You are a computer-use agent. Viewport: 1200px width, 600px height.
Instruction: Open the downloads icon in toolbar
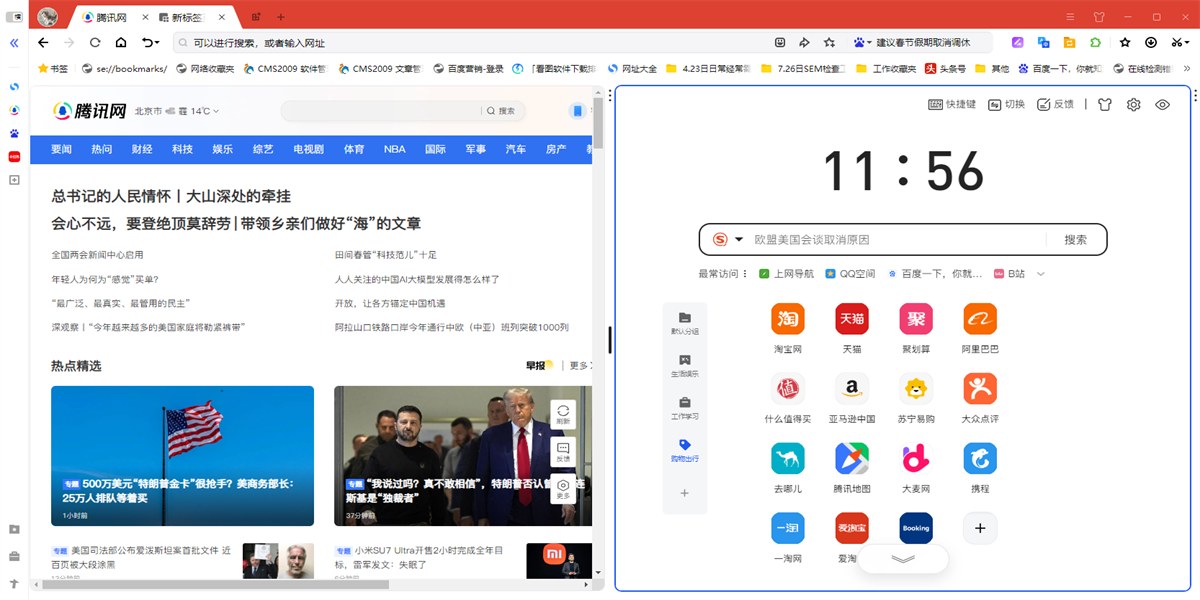1150,43
